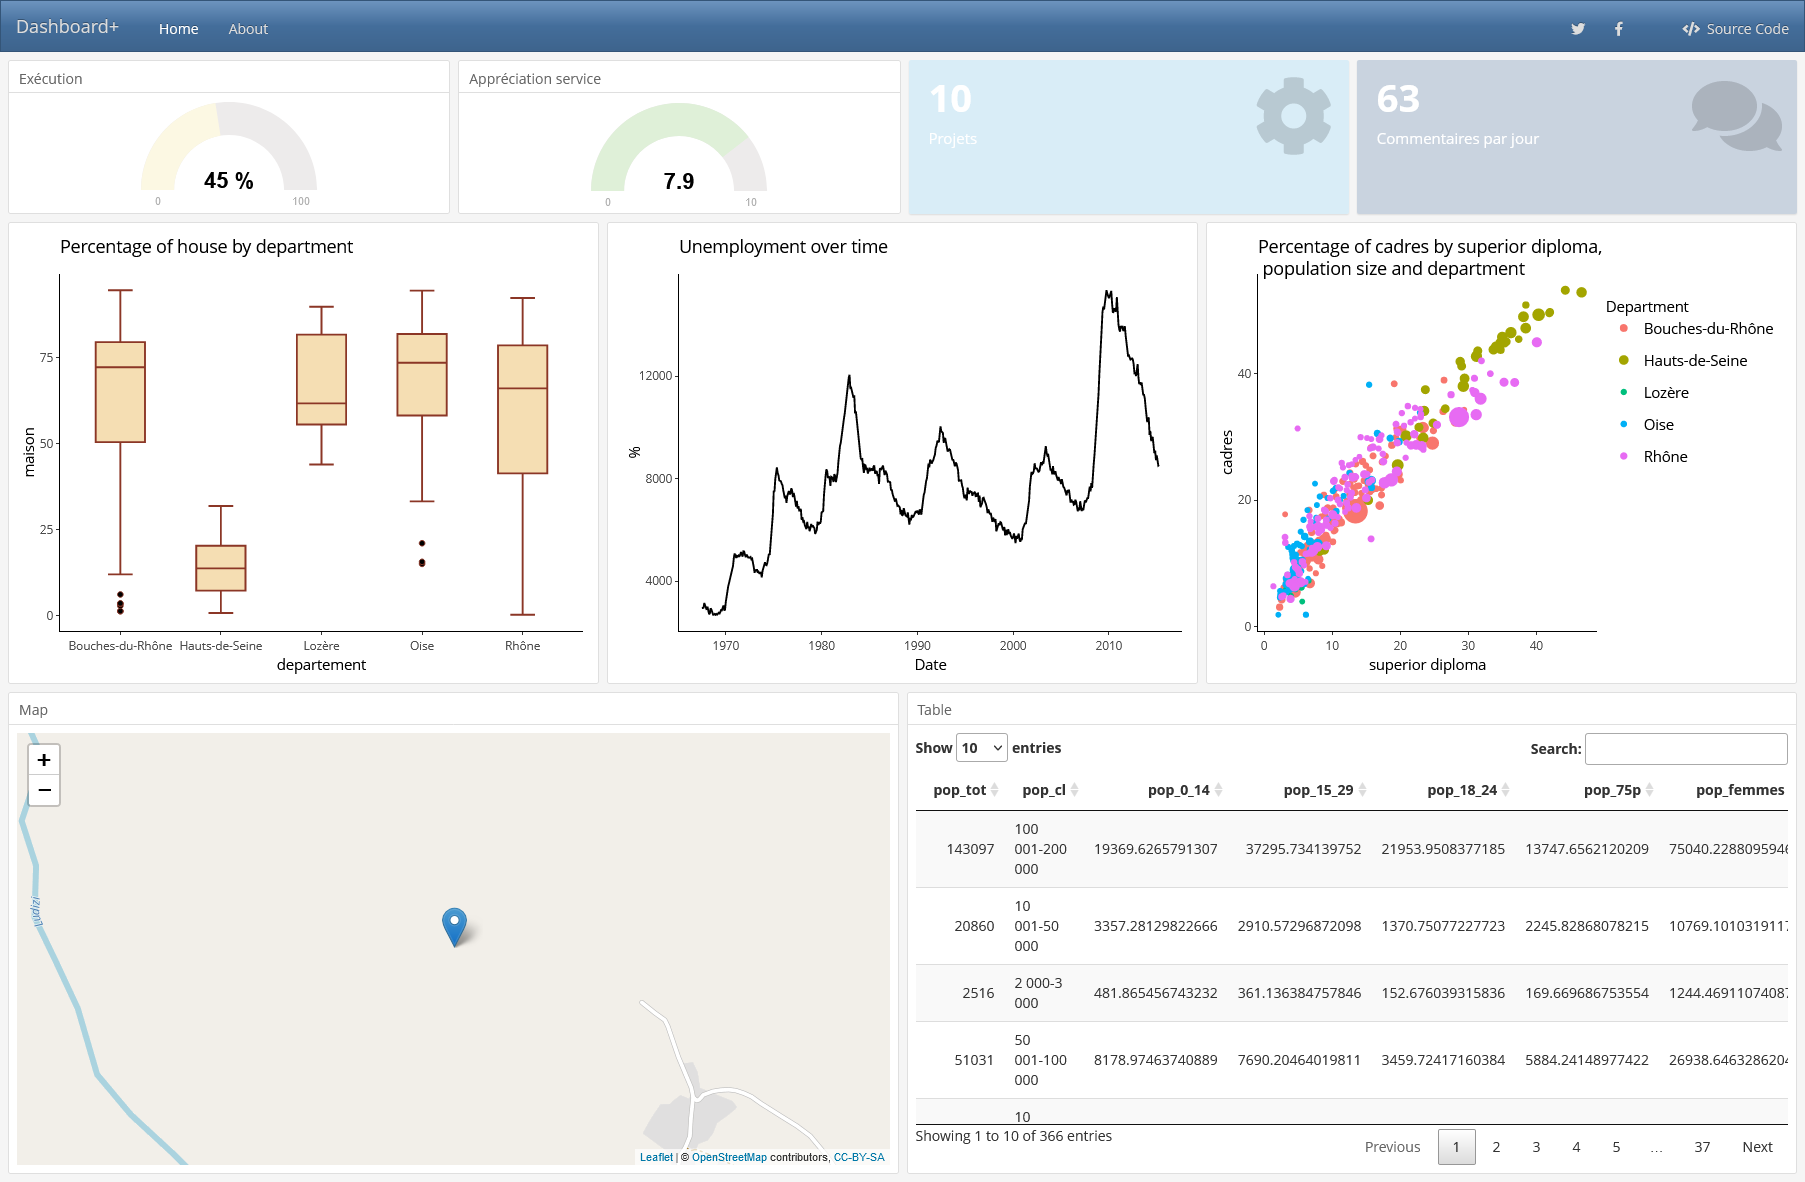Click table cell 19369.6265791307
1805x1182 pixels.
pyautogui.click(x=1156, y=849)
